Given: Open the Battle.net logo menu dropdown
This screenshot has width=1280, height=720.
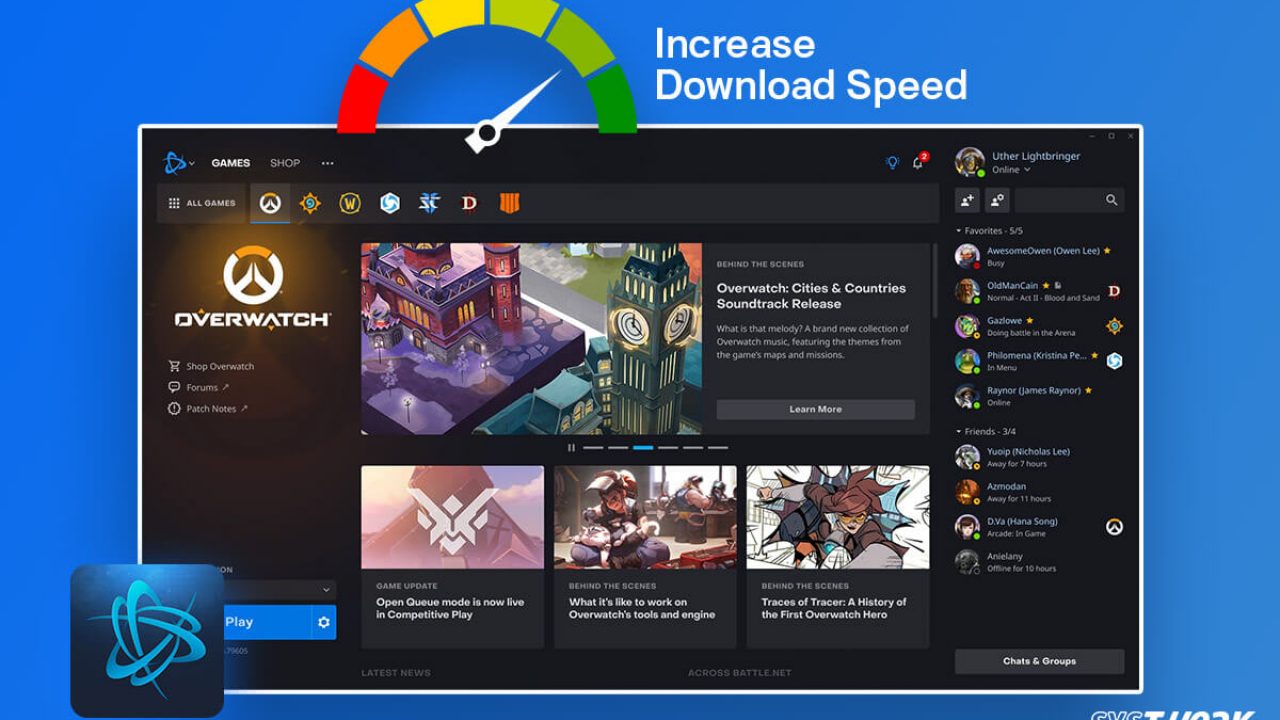Looking at the screenshot, I should 179,163.
